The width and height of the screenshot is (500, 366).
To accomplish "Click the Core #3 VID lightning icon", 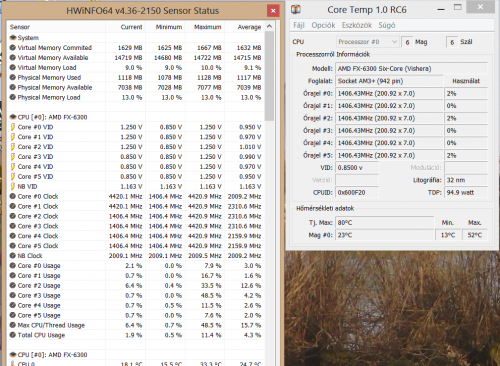I will (x=13, y=157).
